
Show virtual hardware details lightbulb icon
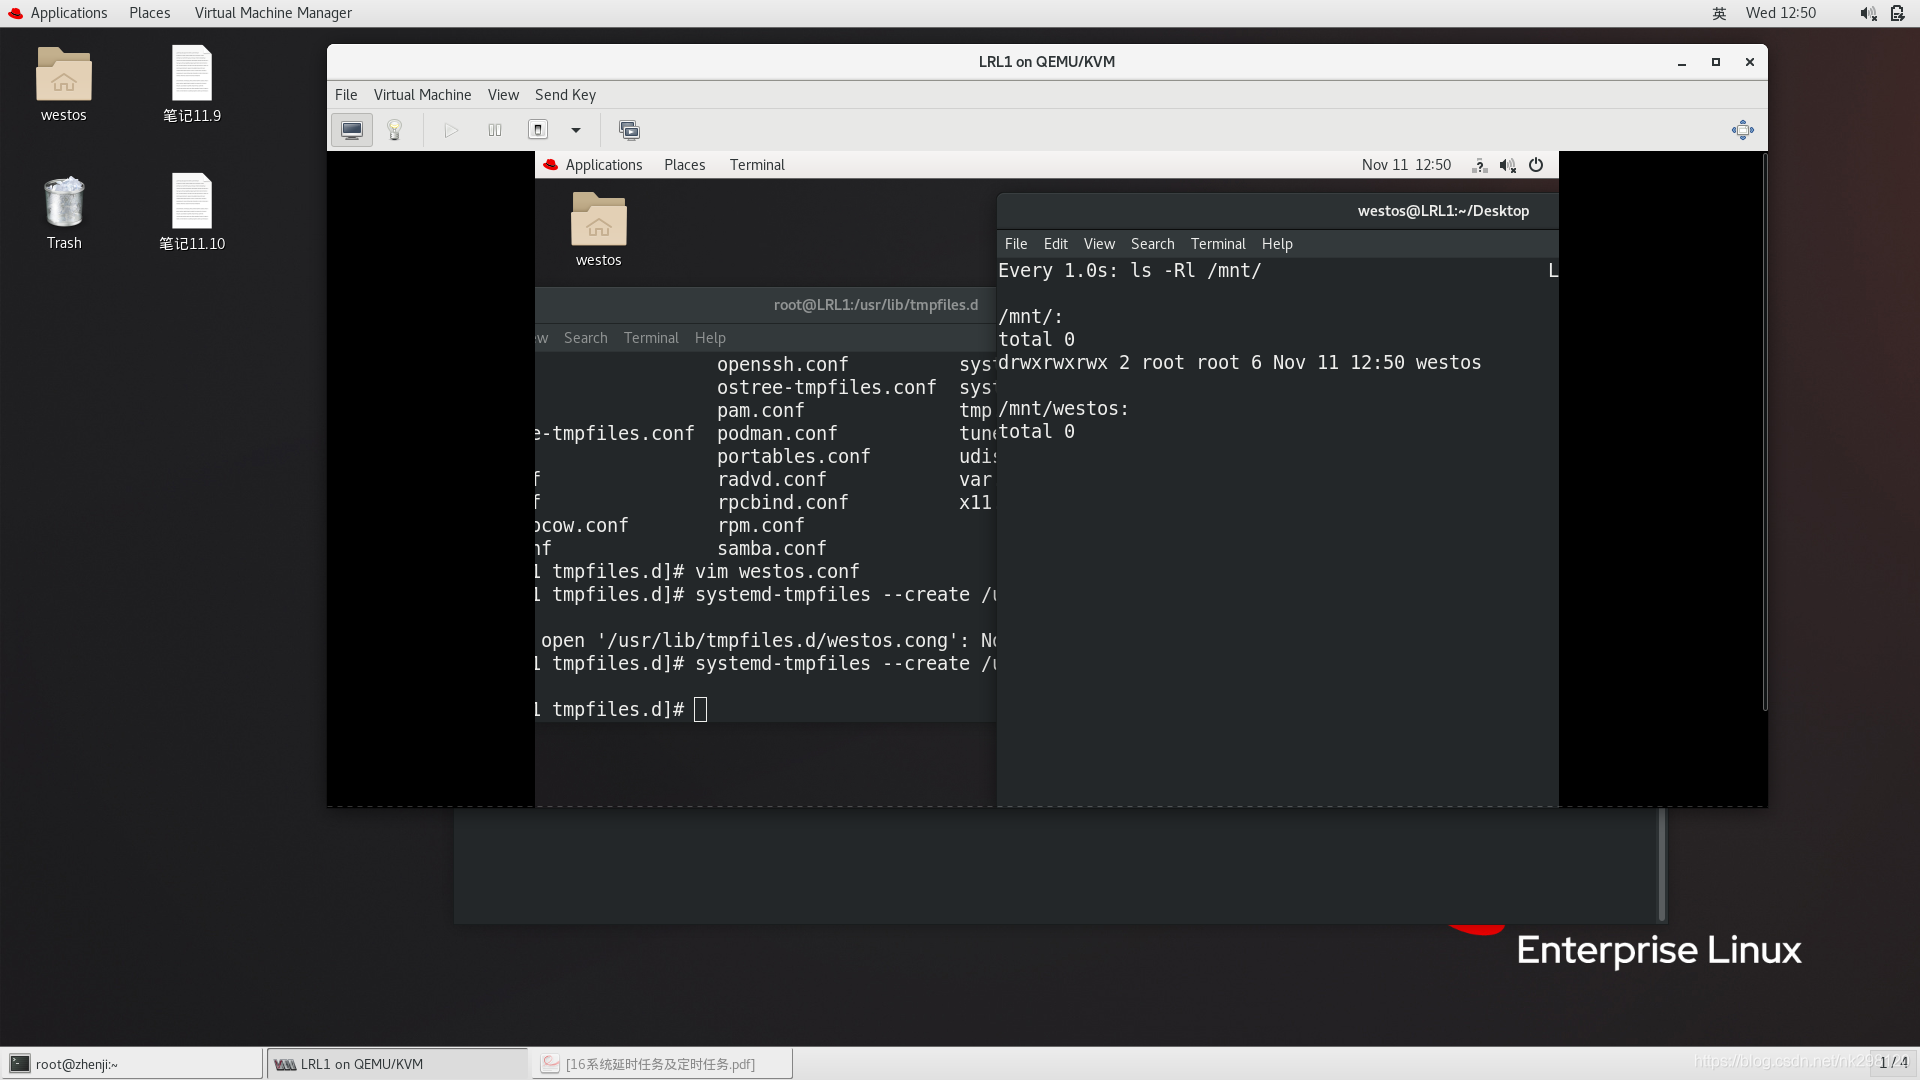394,130
